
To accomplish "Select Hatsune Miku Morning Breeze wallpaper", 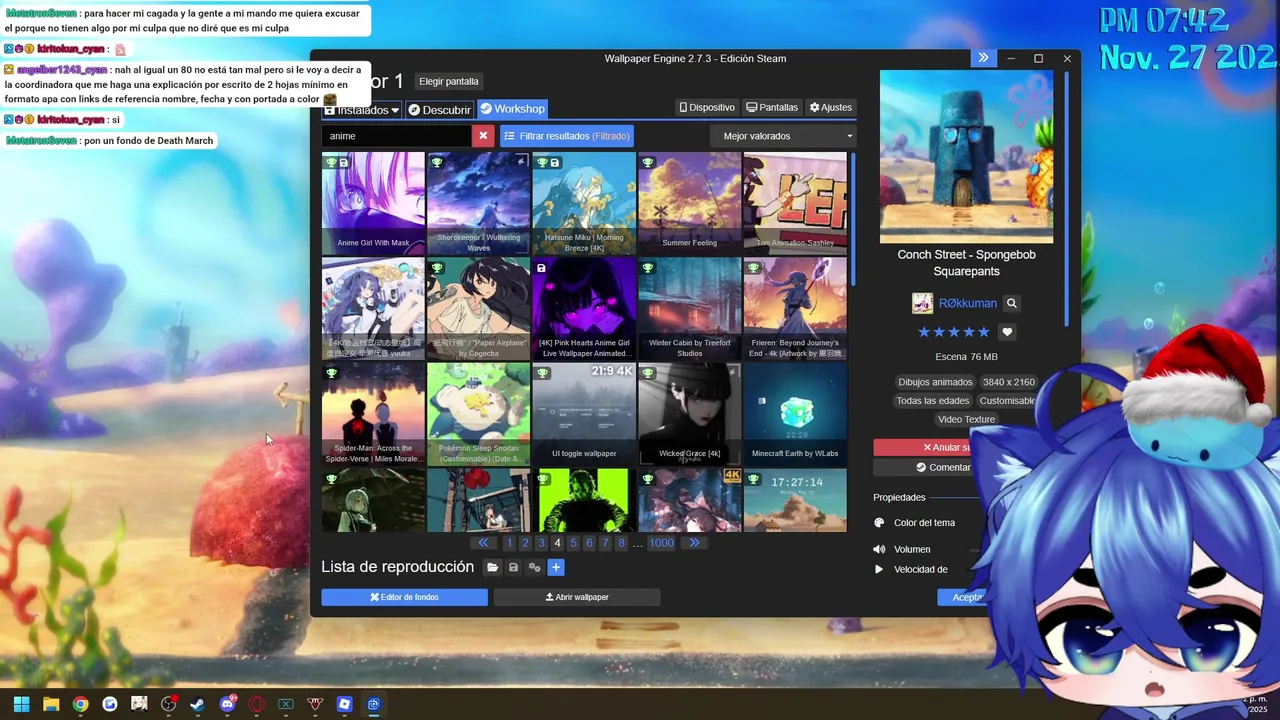I will pos(584,203).
